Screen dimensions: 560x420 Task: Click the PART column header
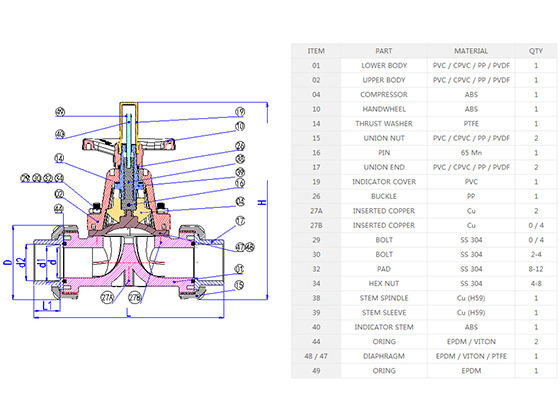point(384,51)
